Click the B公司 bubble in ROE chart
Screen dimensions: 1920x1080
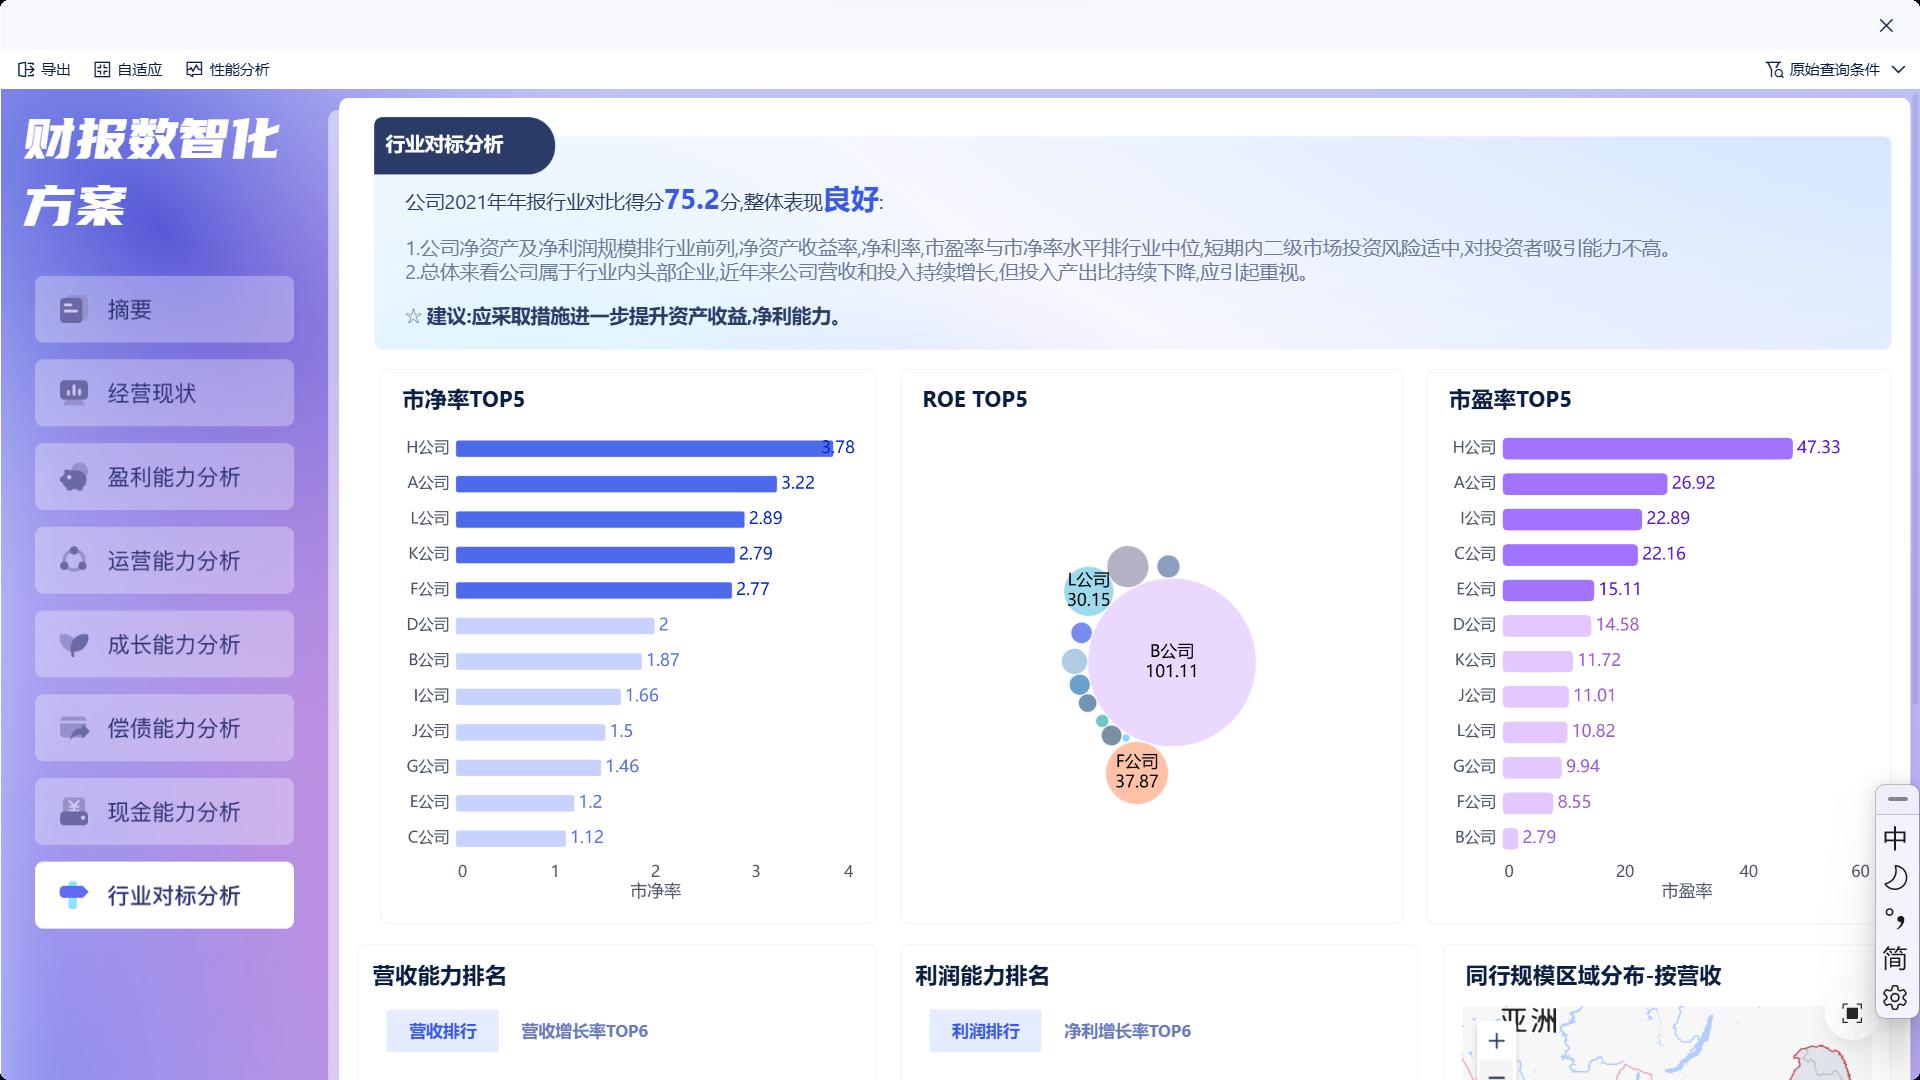tap(1171, 662)
